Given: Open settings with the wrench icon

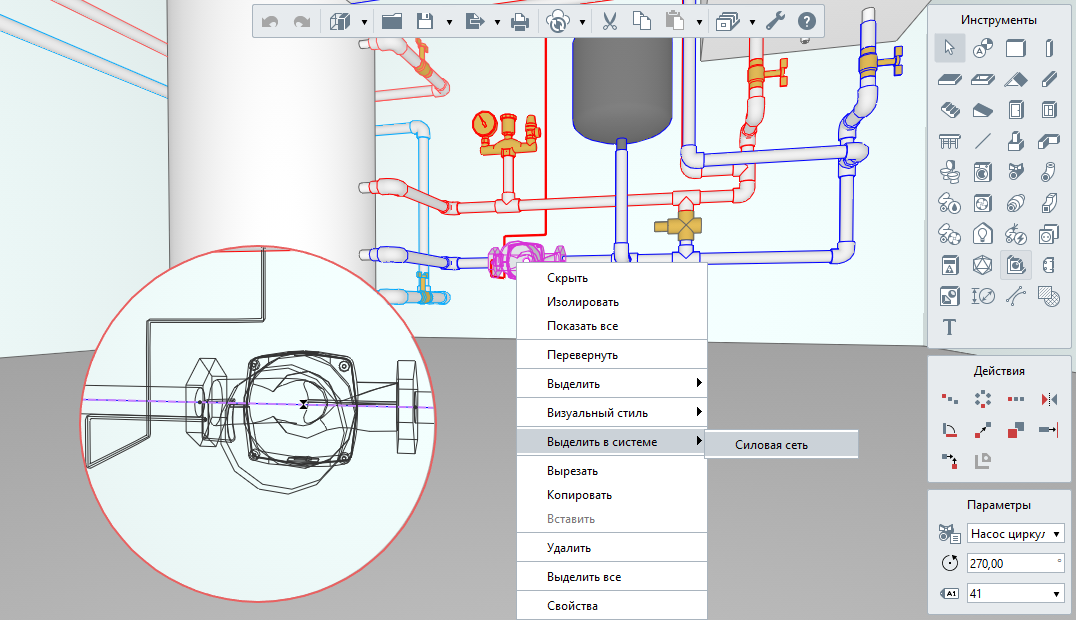Looking at the screenshot, I should click(x=775, y=22).
